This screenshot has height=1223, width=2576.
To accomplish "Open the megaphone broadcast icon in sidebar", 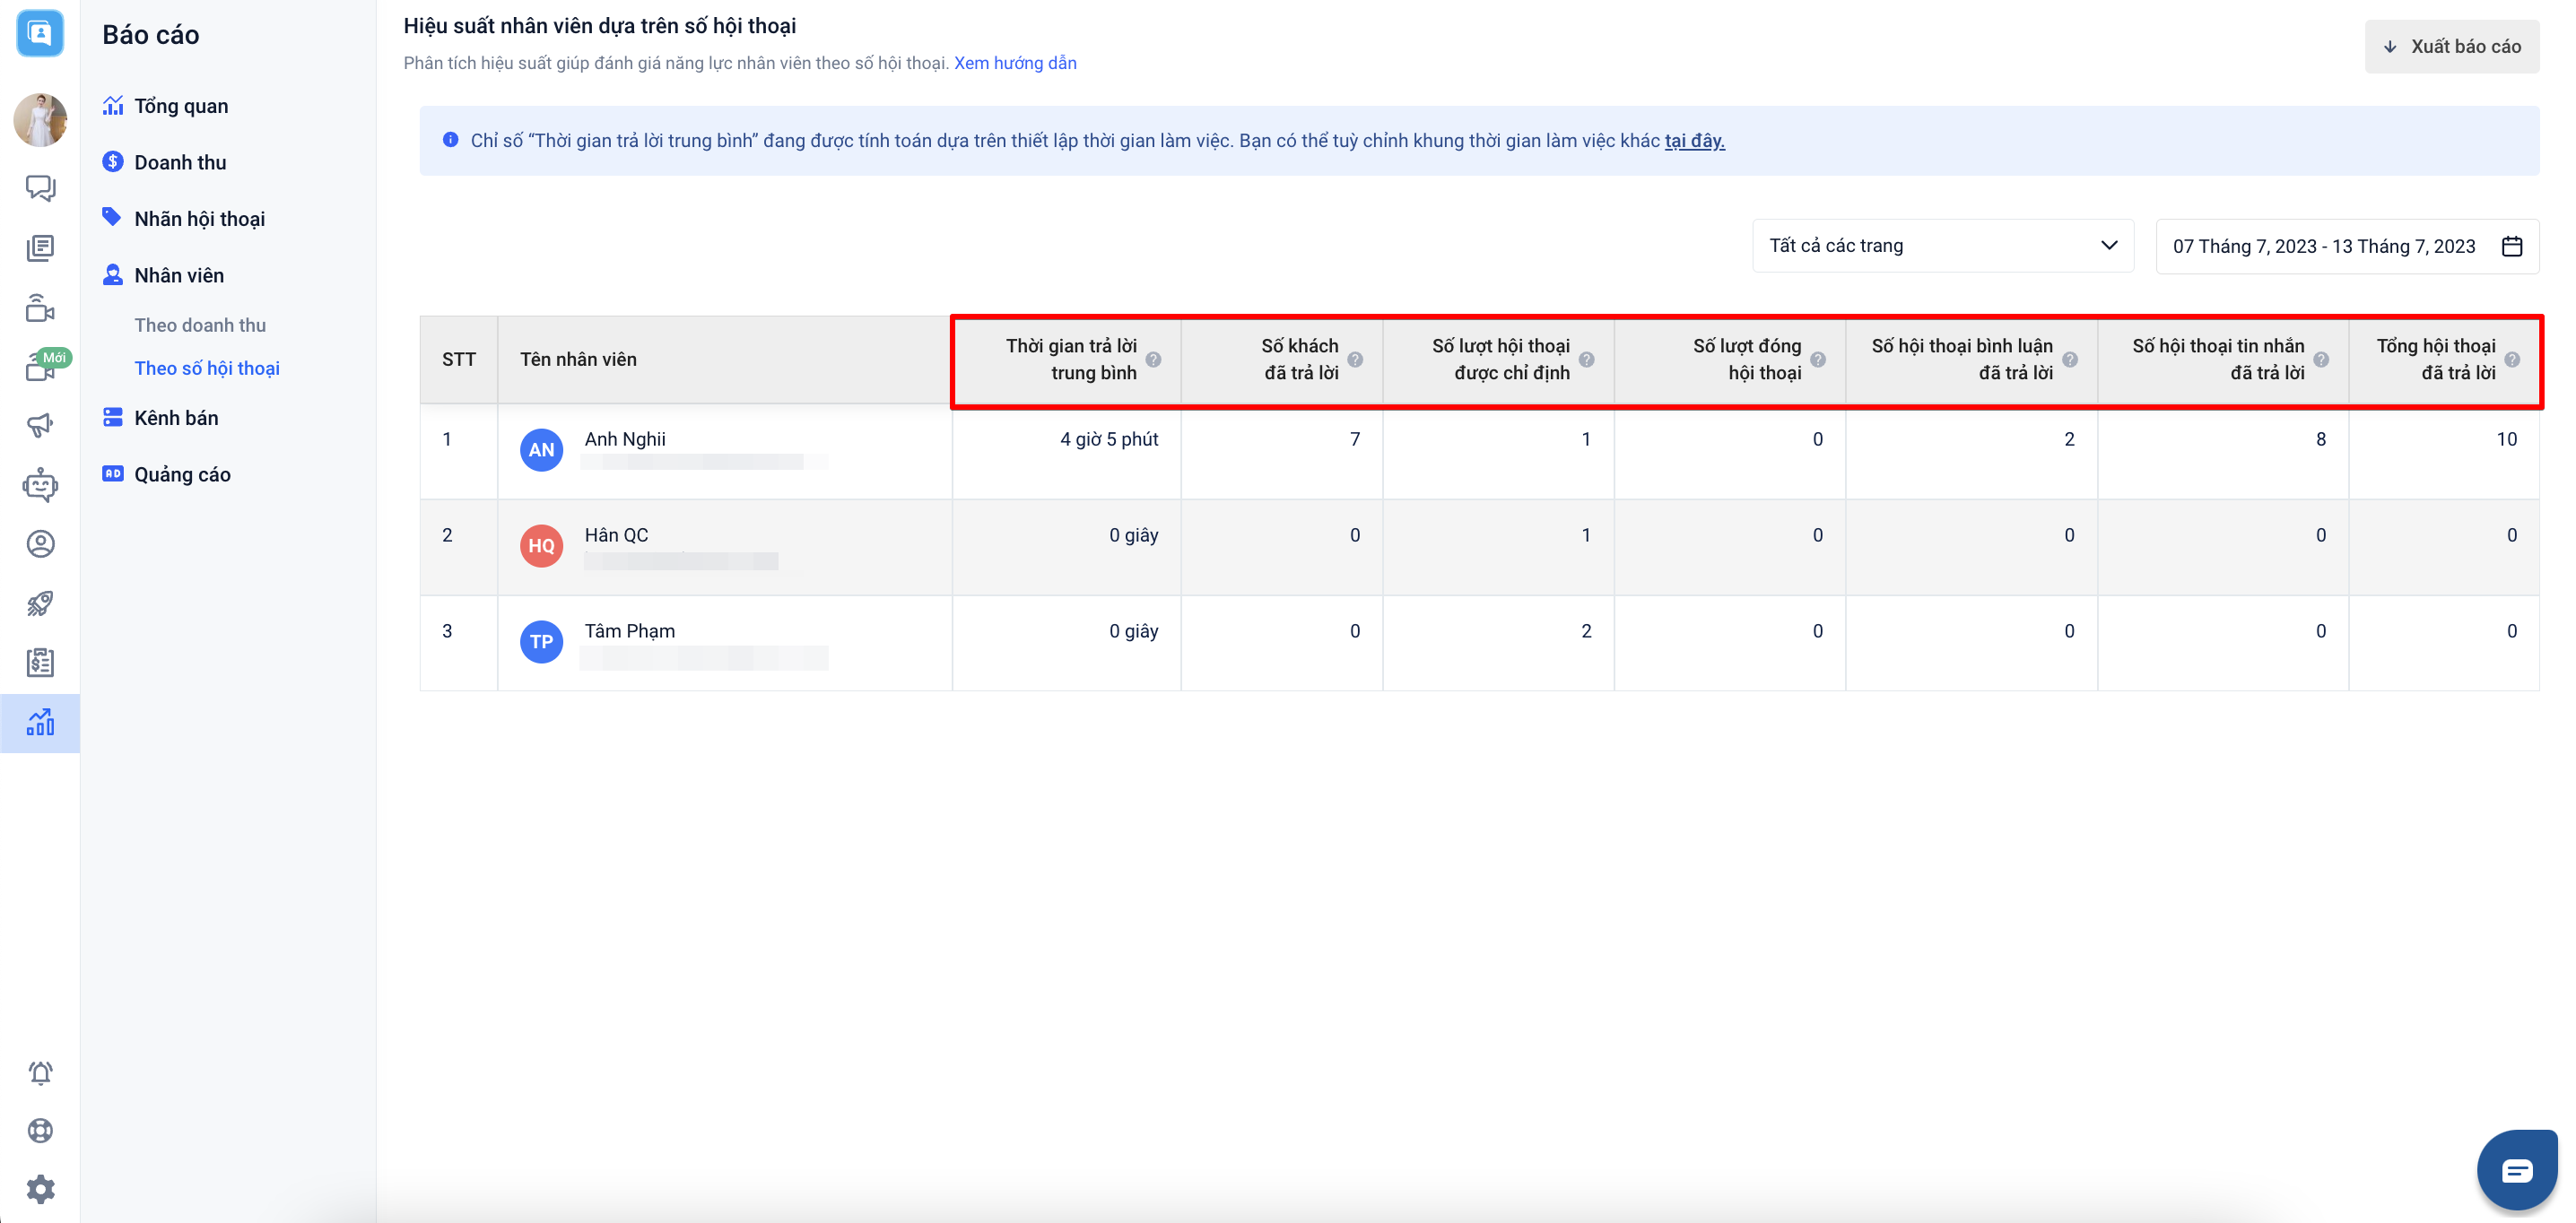I will pyautogui.click(x=40, y=425).
